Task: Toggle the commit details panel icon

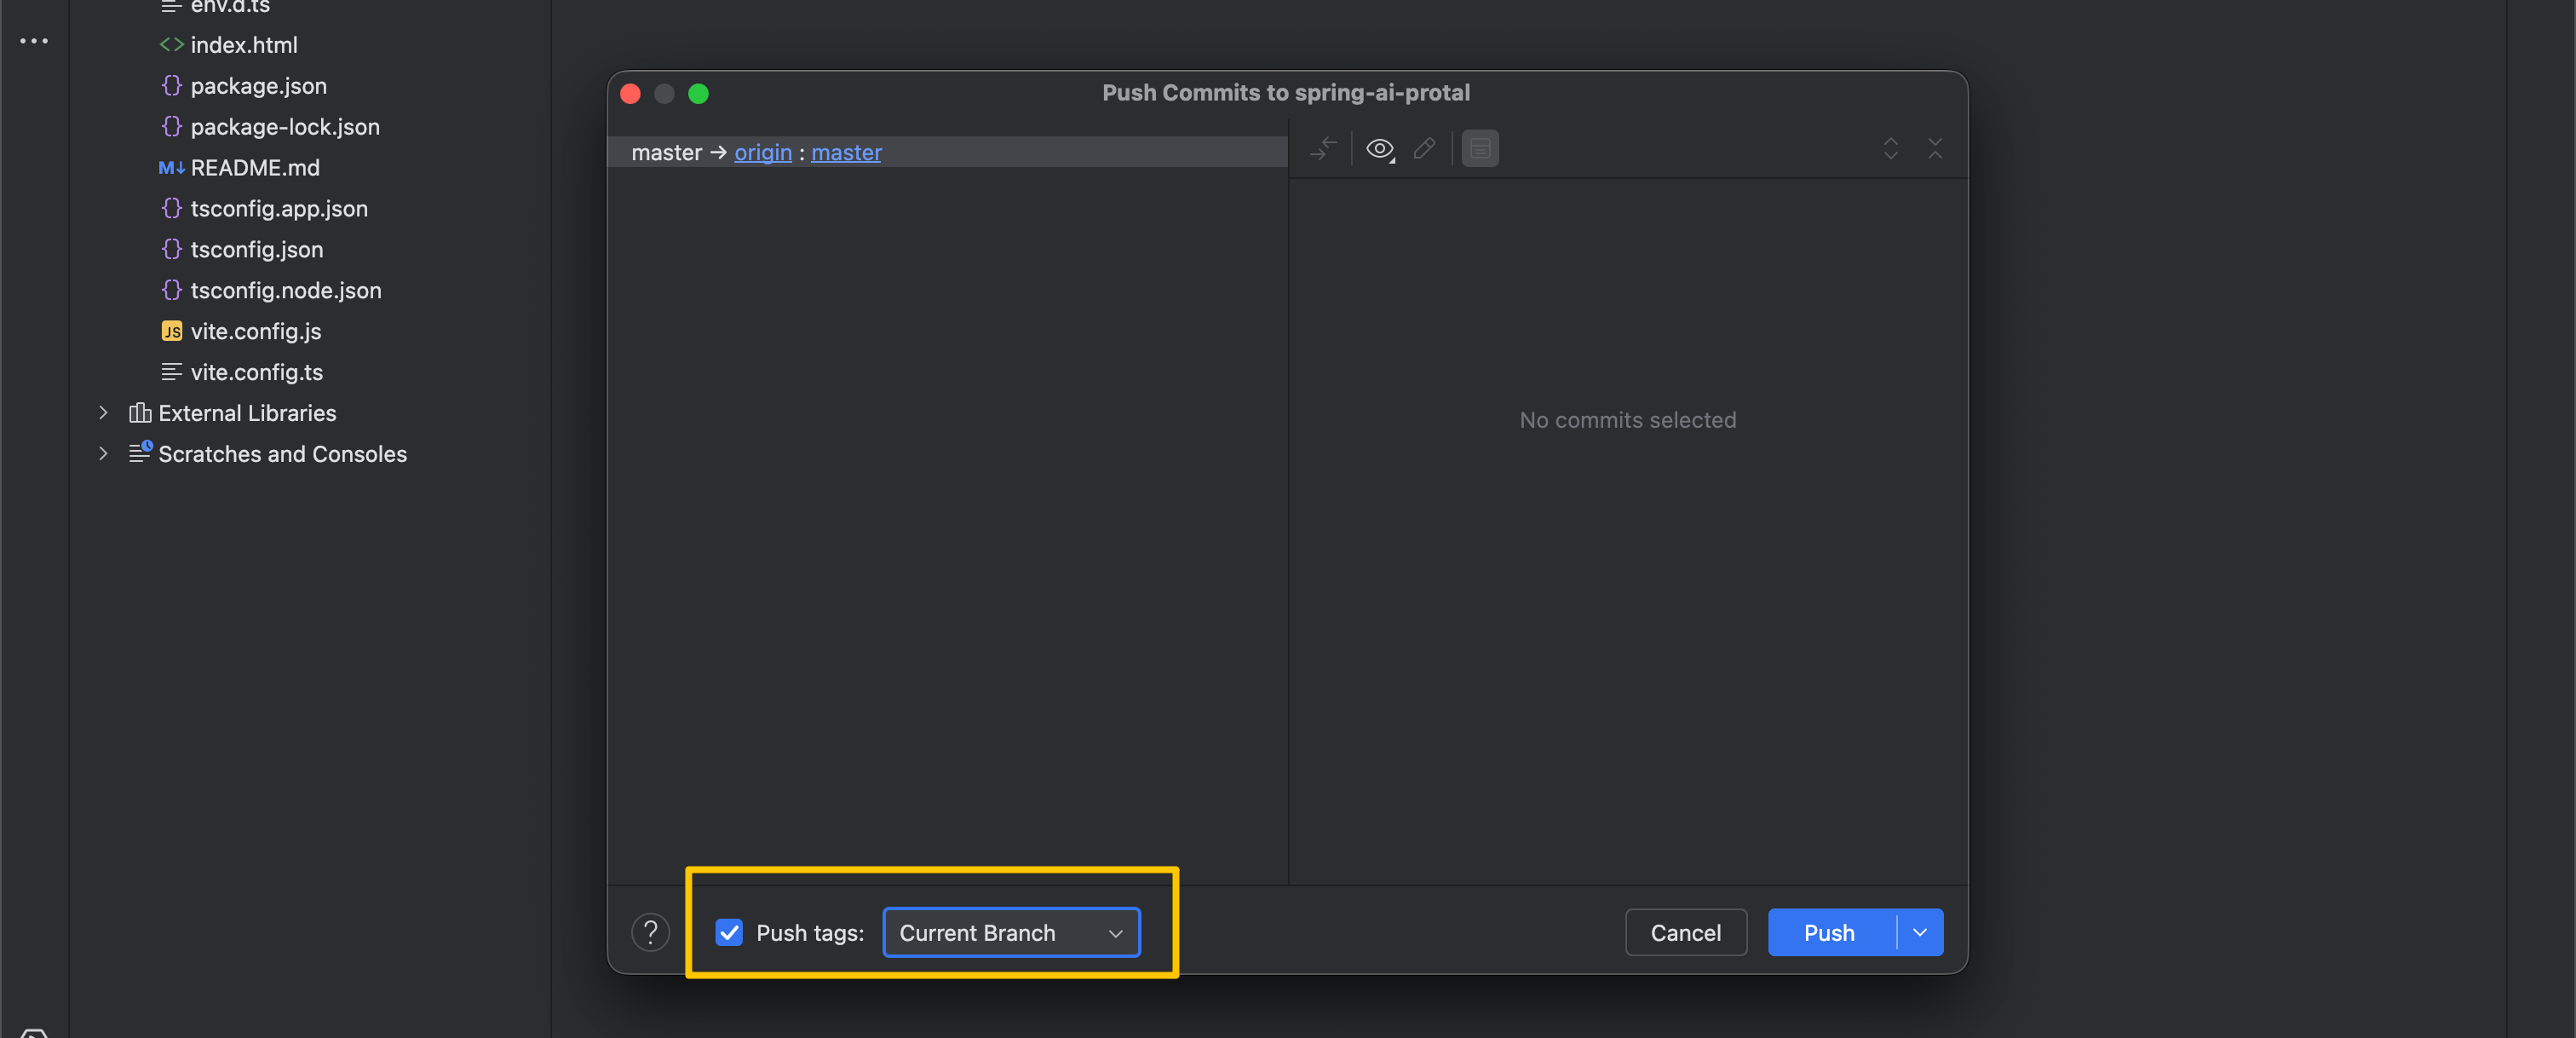Action: point(1479,149)
